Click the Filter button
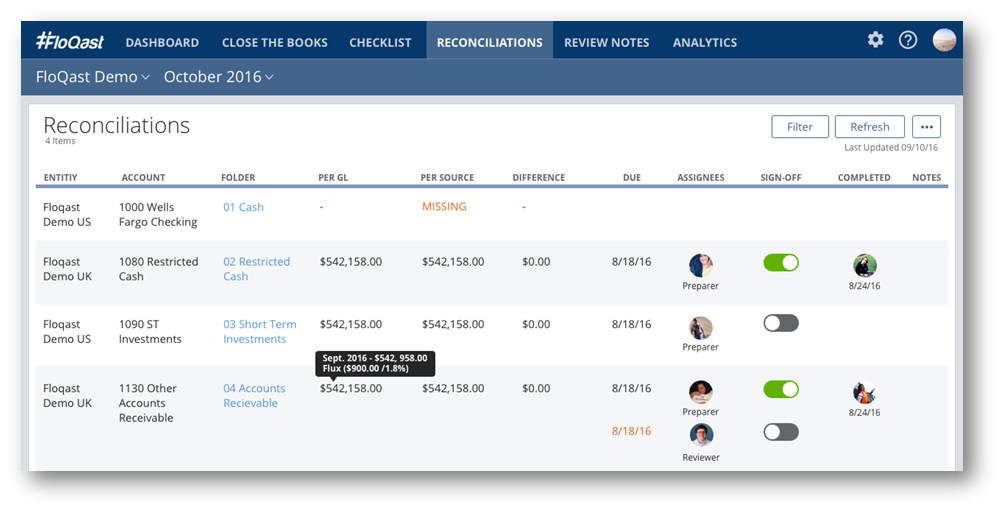The image size is (1005, 513). coord(800,126)
